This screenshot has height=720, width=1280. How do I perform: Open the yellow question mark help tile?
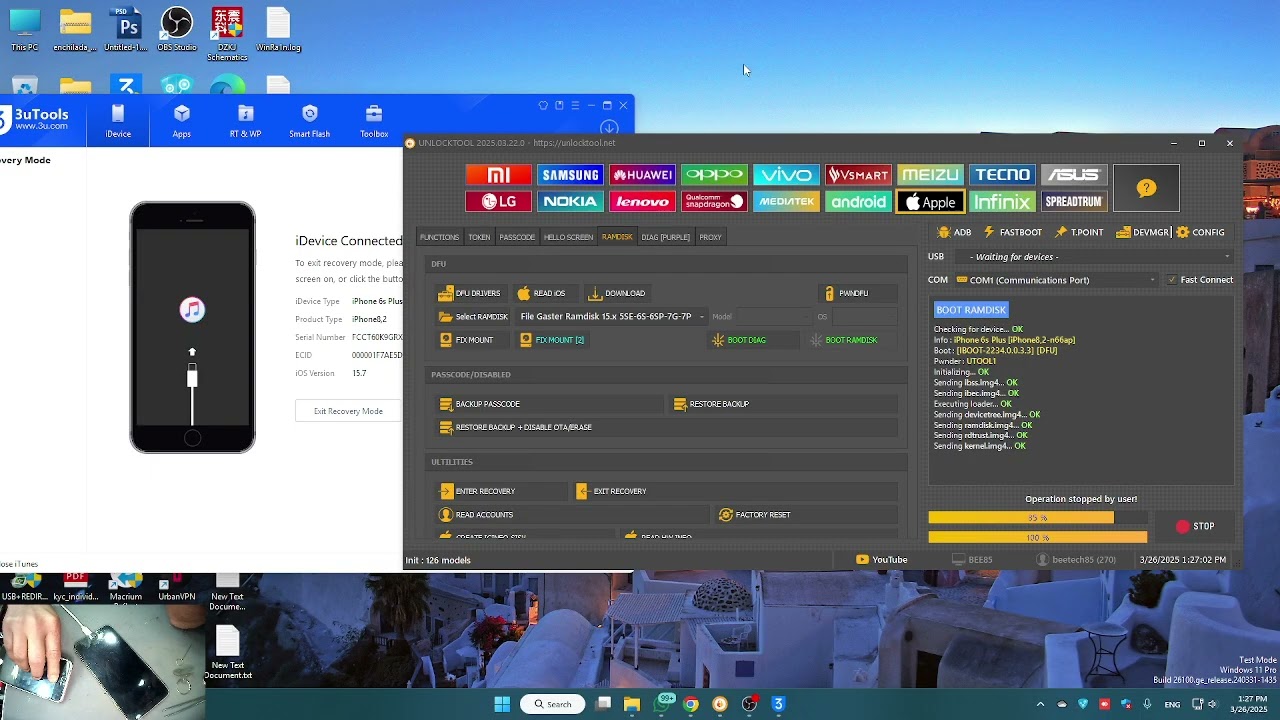pos(1146,188)
